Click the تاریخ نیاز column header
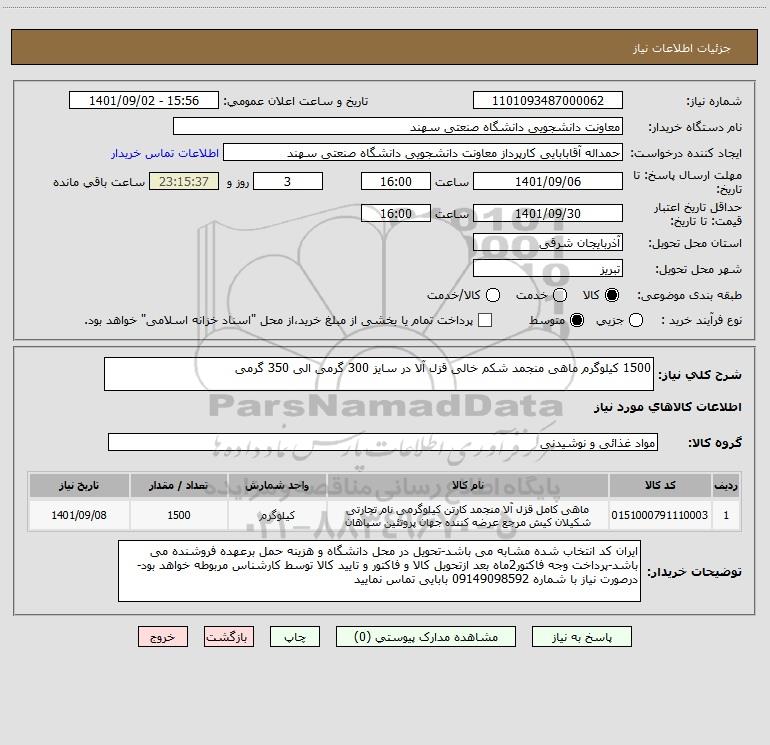Viewport: 770px width, 745px height. (79, 485)
